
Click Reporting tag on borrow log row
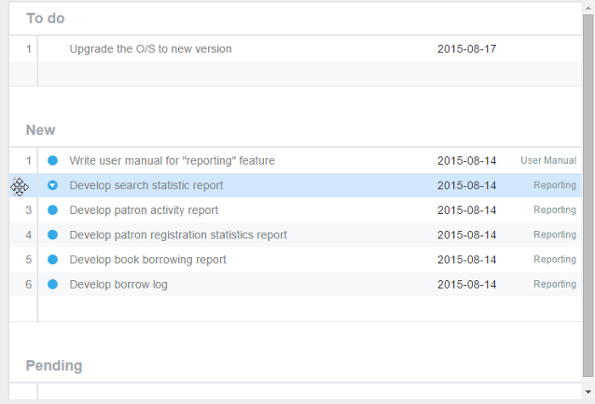coord(555,284)
